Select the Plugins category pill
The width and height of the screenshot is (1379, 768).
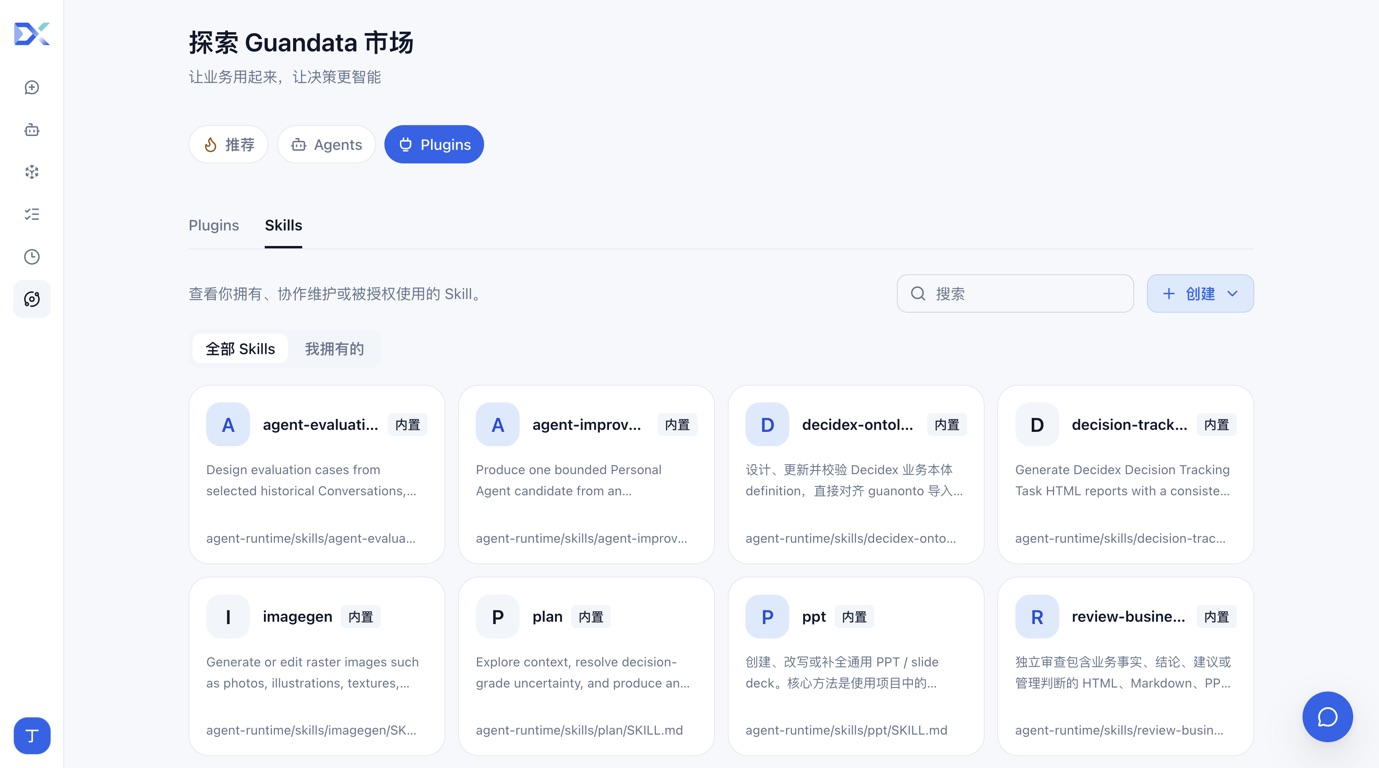tap(434, 145)
